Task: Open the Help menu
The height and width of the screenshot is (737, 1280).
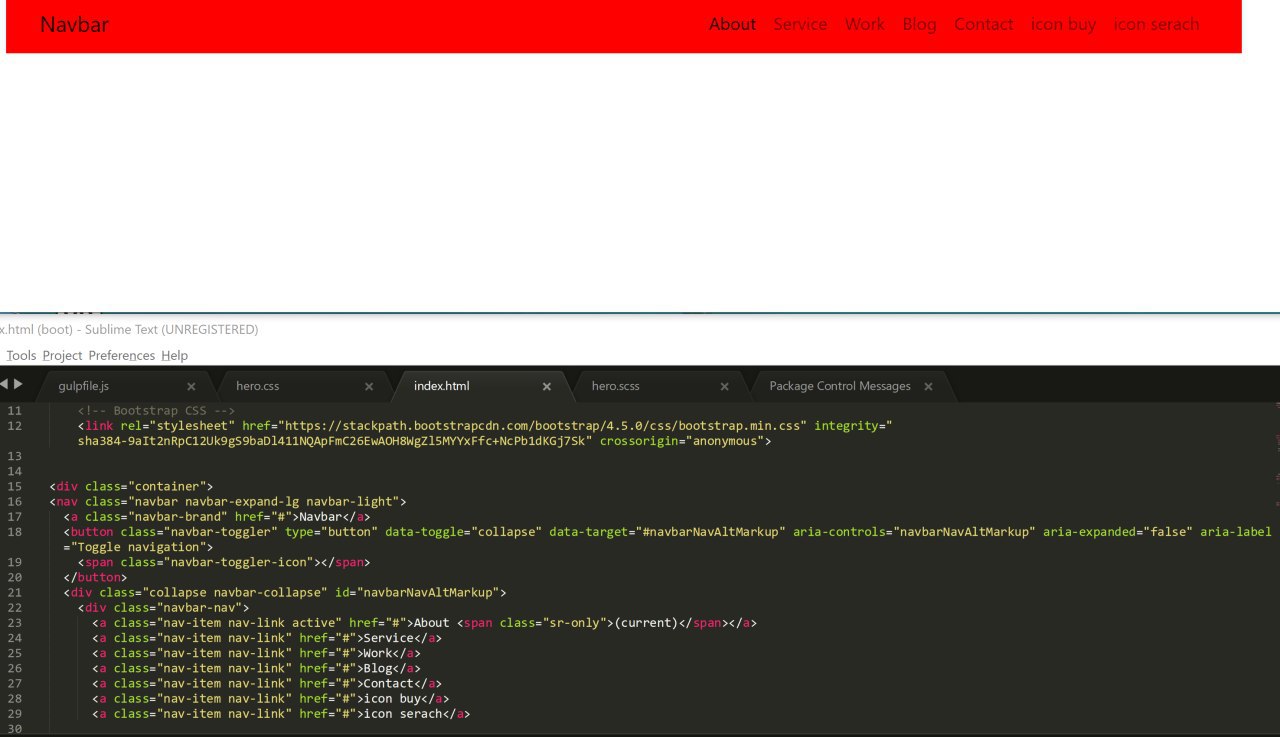Action: tap(174, 355)
